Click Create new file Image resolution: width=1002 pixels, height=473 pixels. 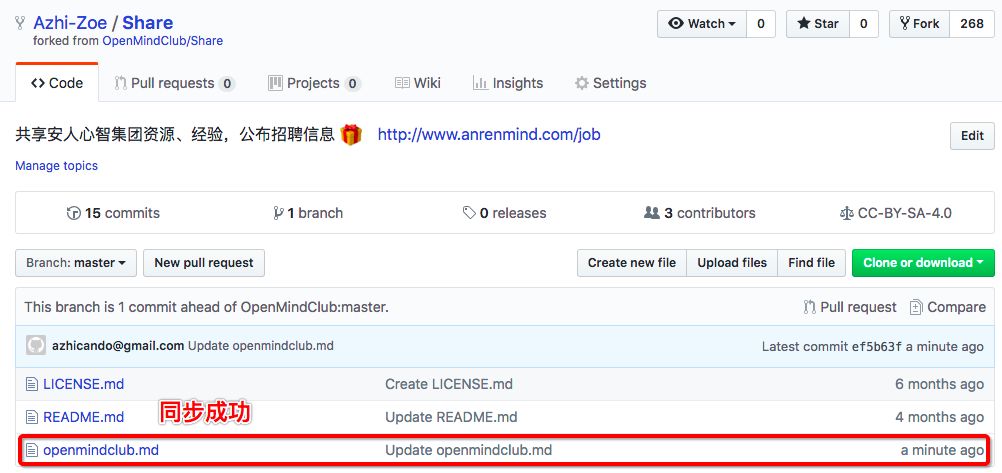(632, 263)
